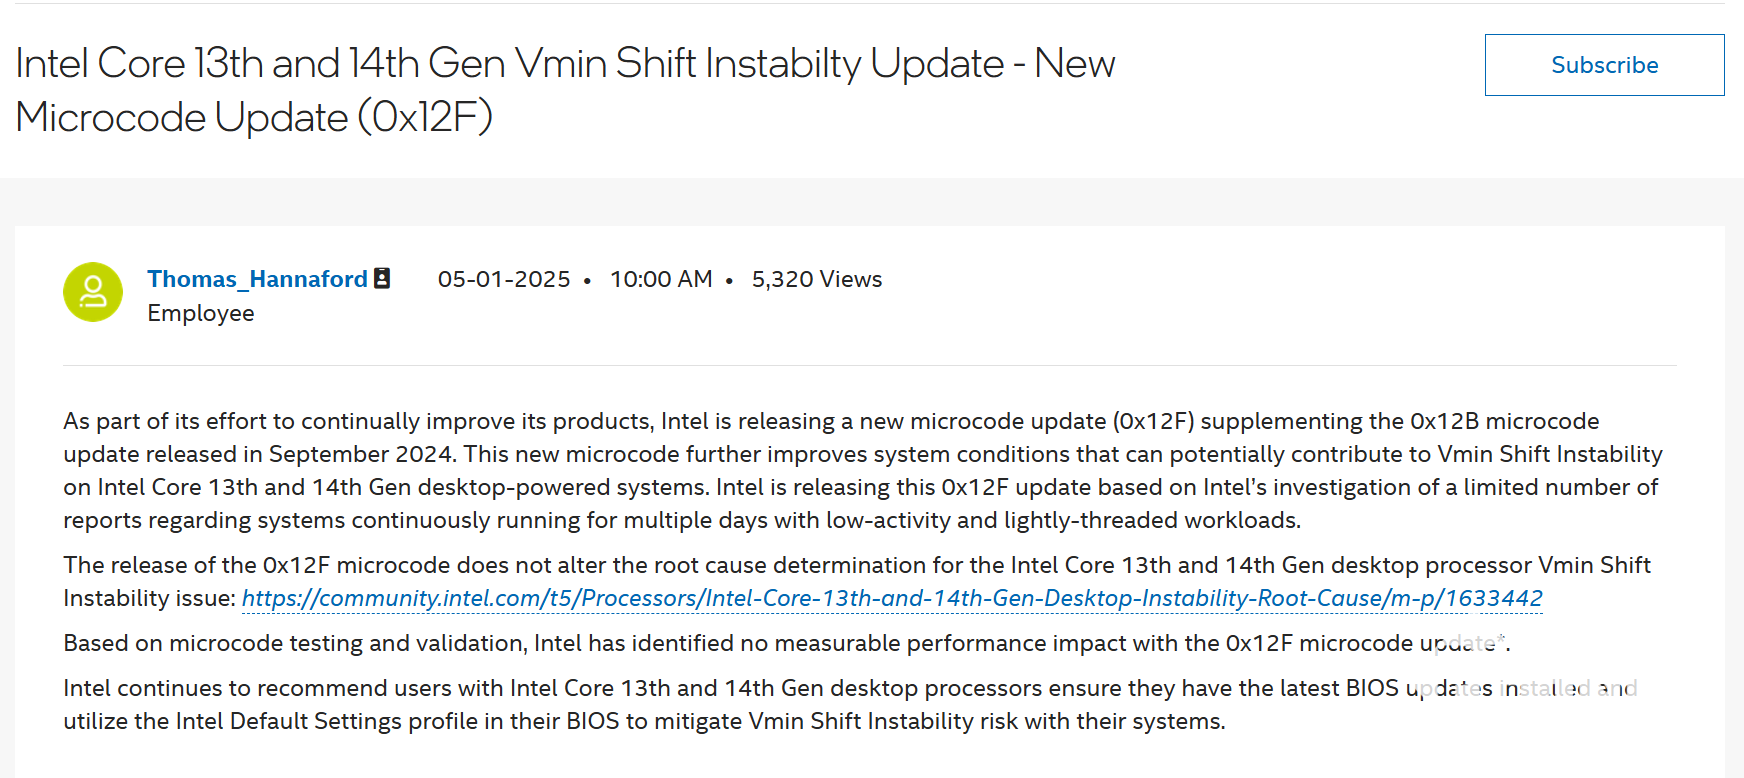Click the Subscribe button
The height and width of the screenshot is (778, 1744).
1604,65
